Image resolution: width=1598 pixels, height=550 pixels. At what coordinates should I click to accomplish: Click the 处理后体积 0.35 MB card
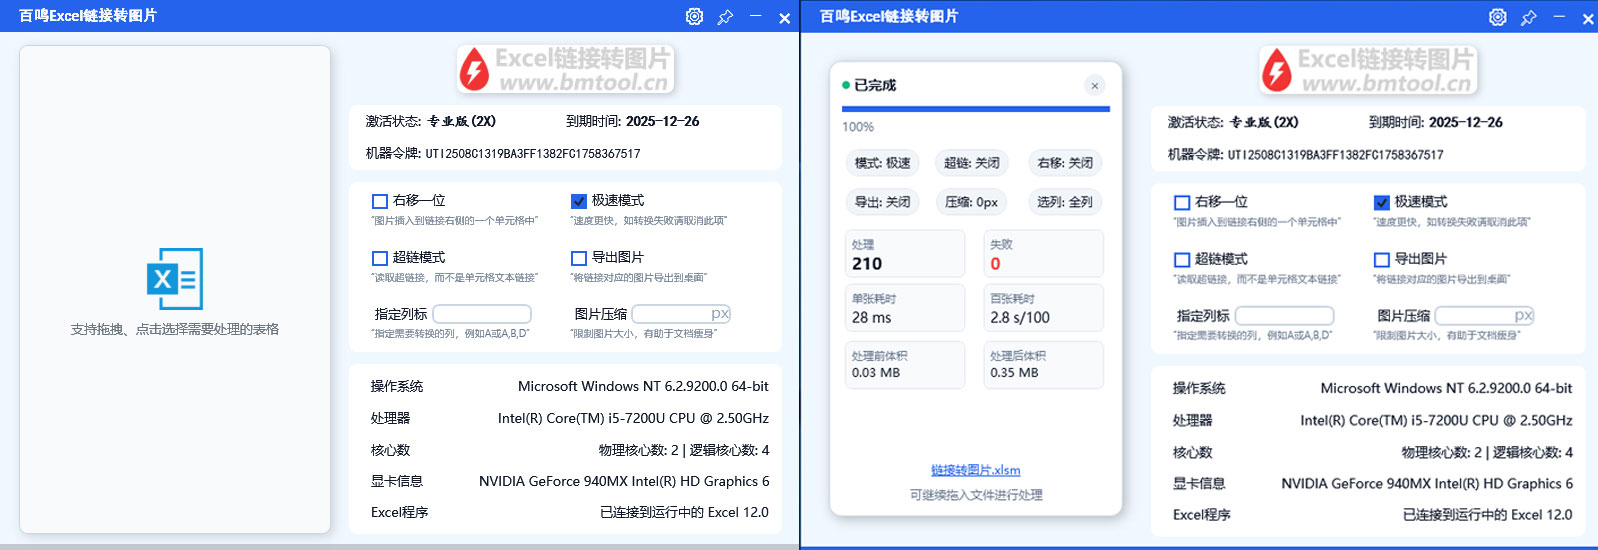coord(1043,365)
